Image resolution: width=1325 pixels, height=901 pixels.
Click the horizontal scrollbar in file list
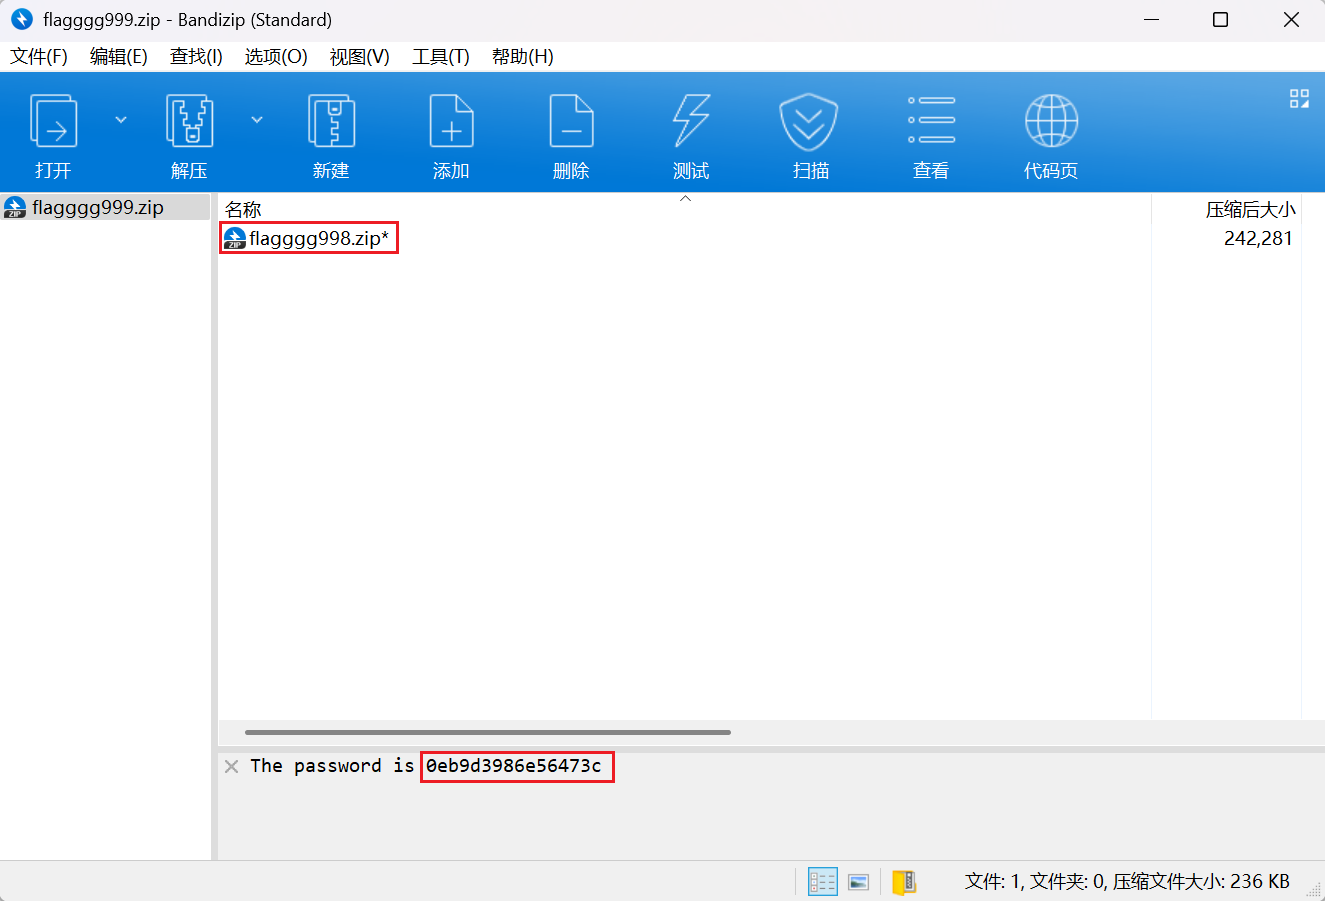[488, 732]
